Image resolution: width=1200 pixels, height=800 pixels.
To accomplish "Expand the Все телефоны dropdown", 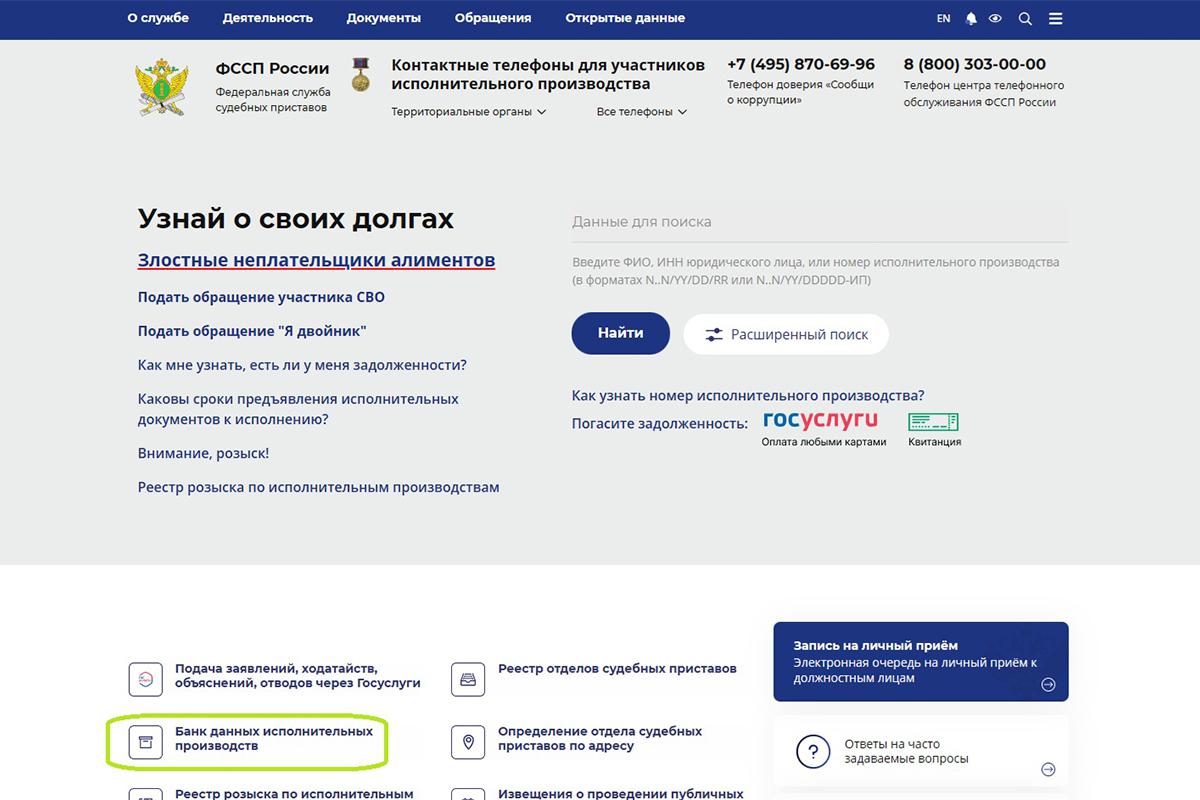I will pyautogui.click(x=644, y=112).
